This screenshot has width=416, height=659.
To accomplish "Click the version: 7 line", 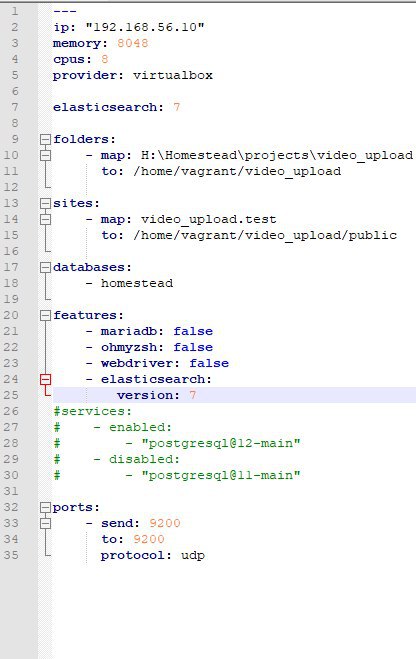I will [x=156, y=395].
